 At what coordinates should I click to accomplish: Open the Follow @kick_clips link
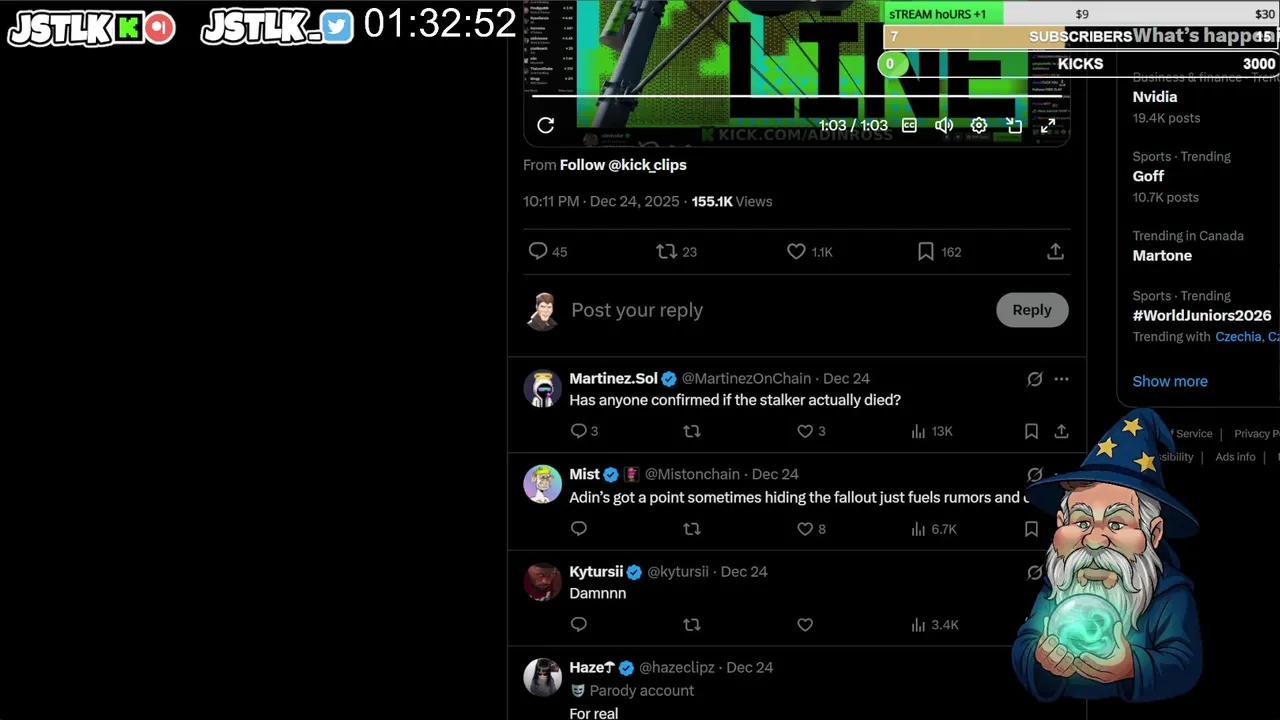[x=623, y=165]
